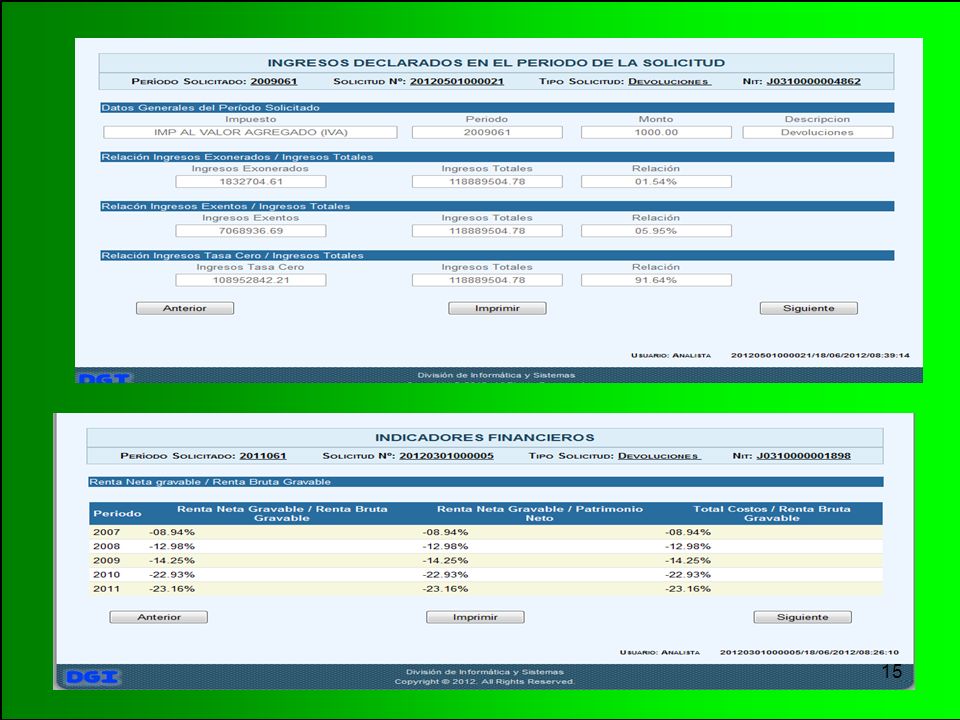
Task: Click Ingresos Exonerados field 1832704.61
Action: tap(251, 181)
